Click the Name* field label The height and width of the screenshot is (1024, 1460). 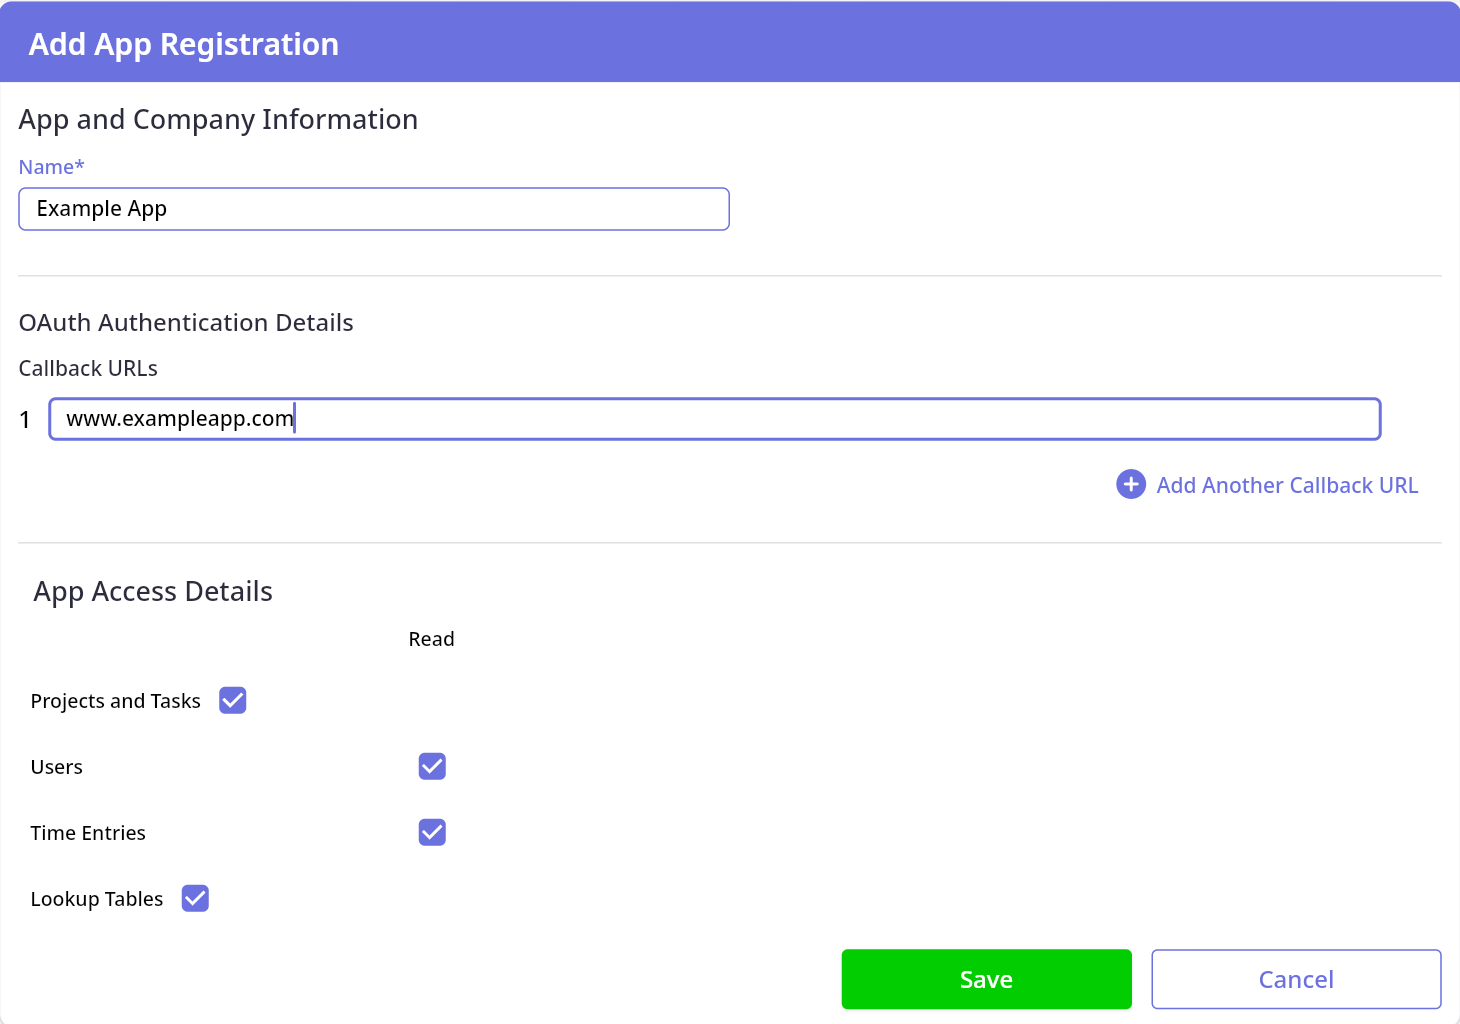point(51,167)
